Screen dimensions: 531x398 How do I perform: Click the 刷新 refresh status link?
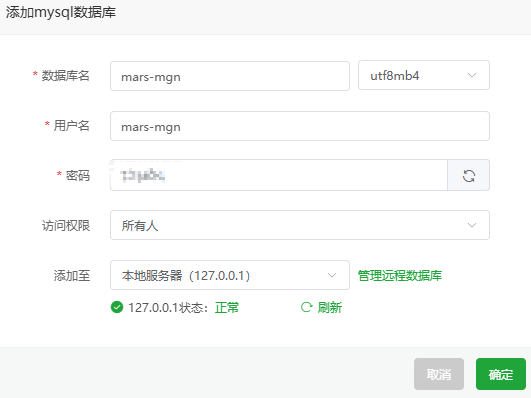(x=321, y=307)
